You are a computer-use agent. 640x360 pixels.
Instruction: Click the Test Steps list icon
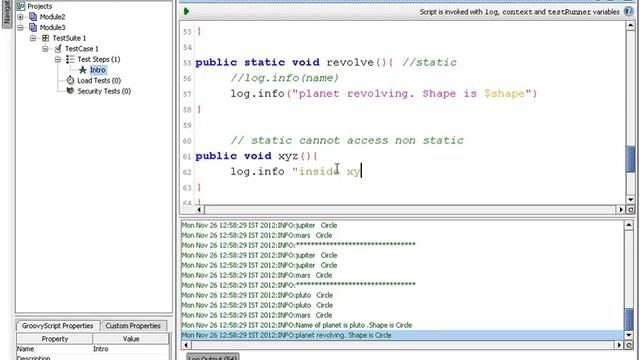(x=70, y=59)
